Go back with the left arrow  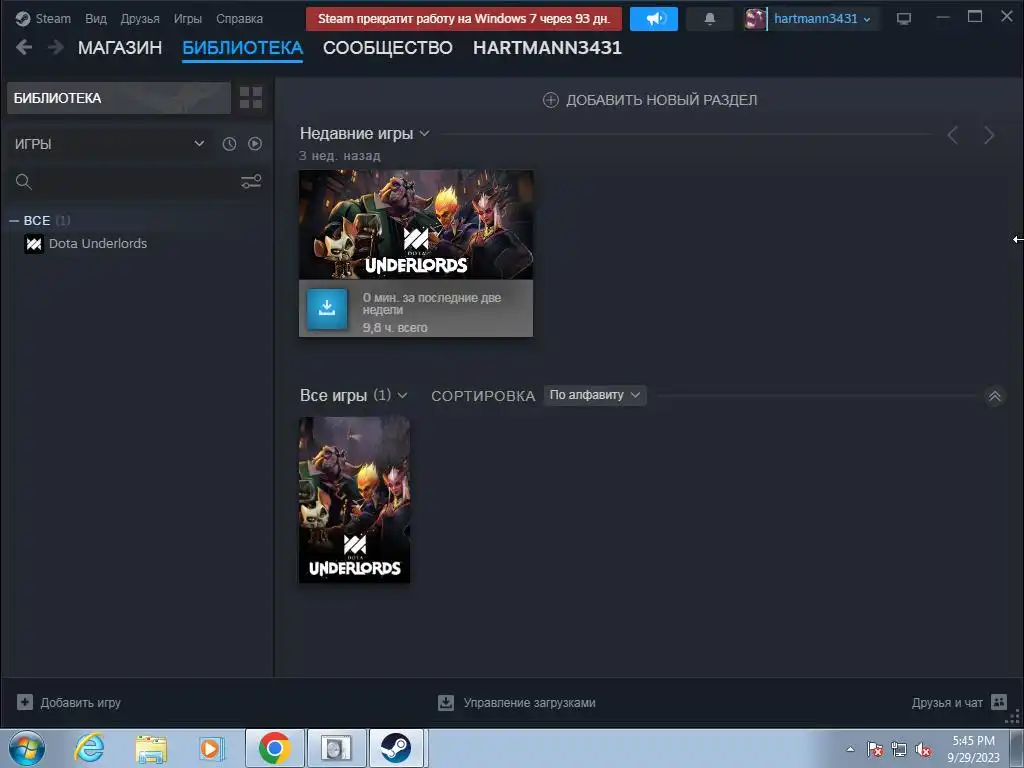[x=24, y=47]
